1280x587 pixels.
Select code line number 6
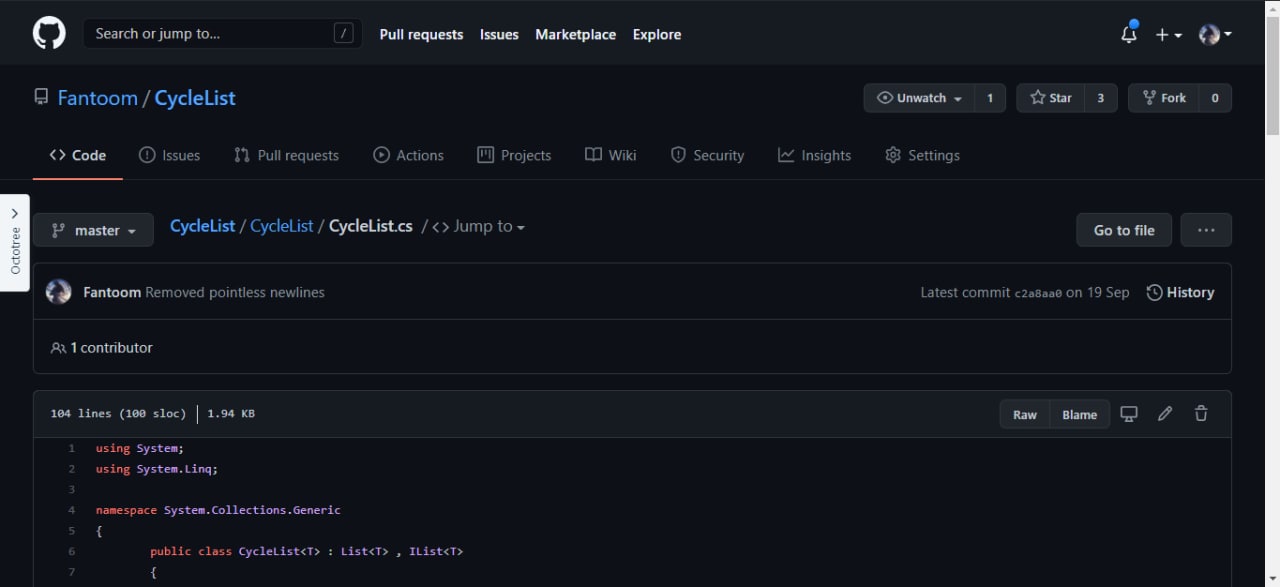coord(71,551)
